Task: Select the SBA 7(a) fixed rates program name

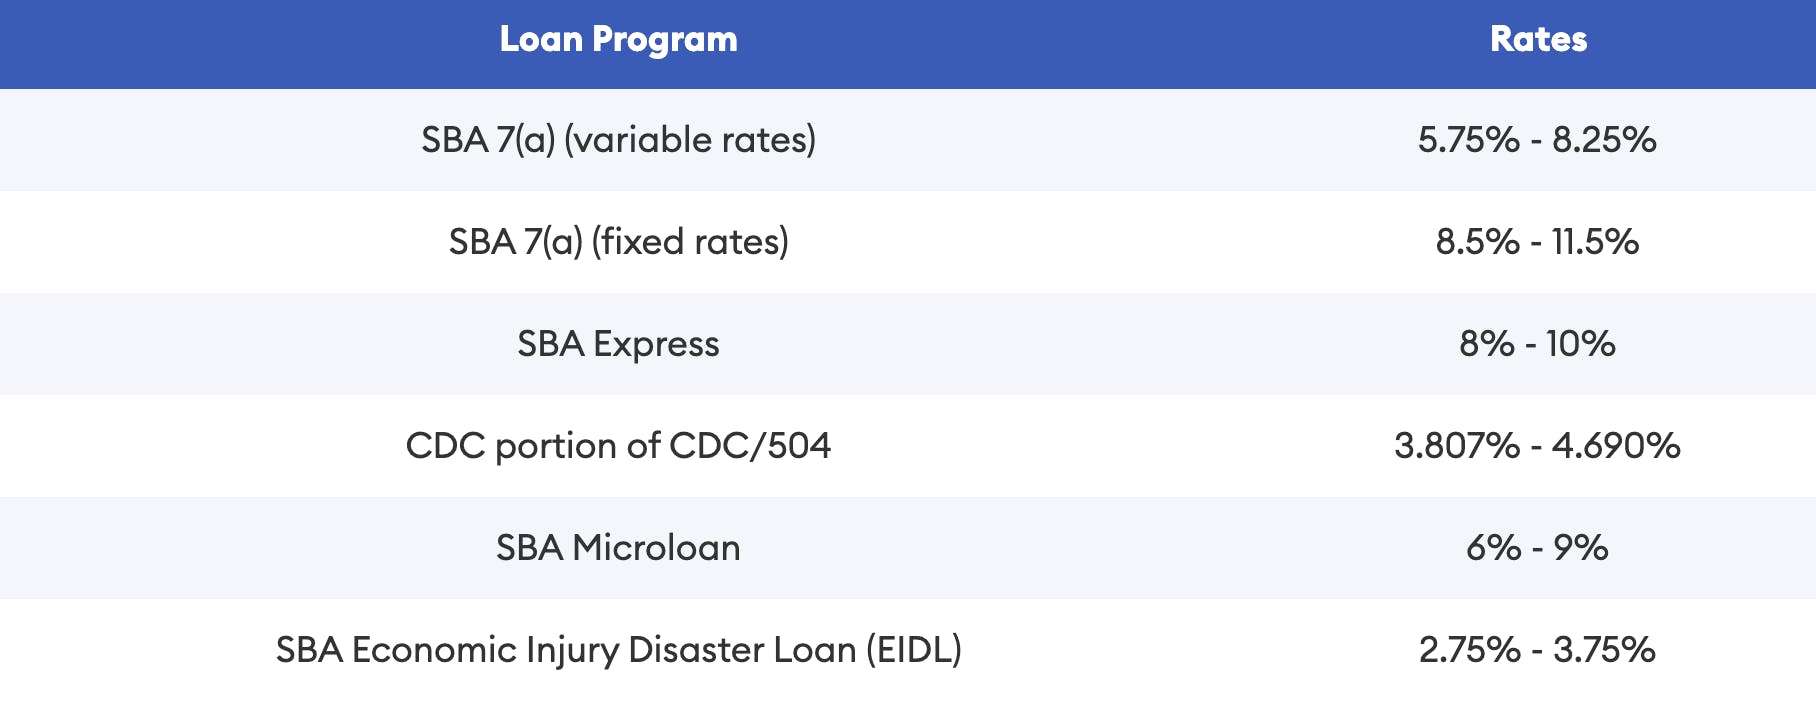Action: point(618,242)
